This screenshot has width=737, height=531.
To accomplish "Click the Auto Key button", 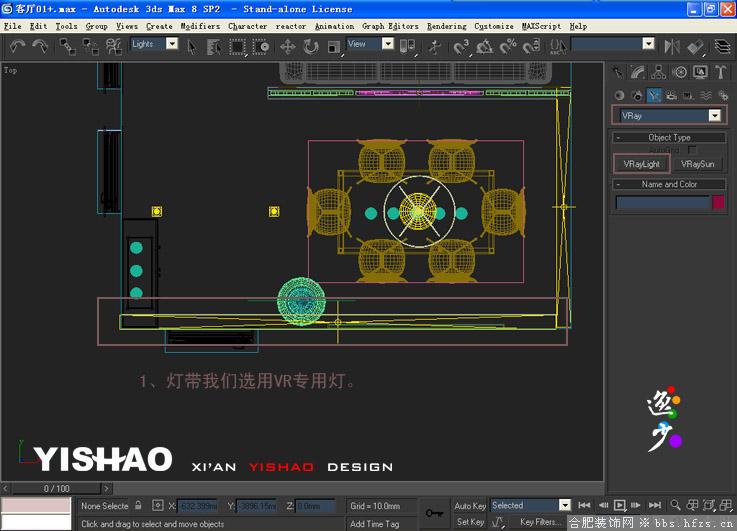I will click(x=470, y=506).
